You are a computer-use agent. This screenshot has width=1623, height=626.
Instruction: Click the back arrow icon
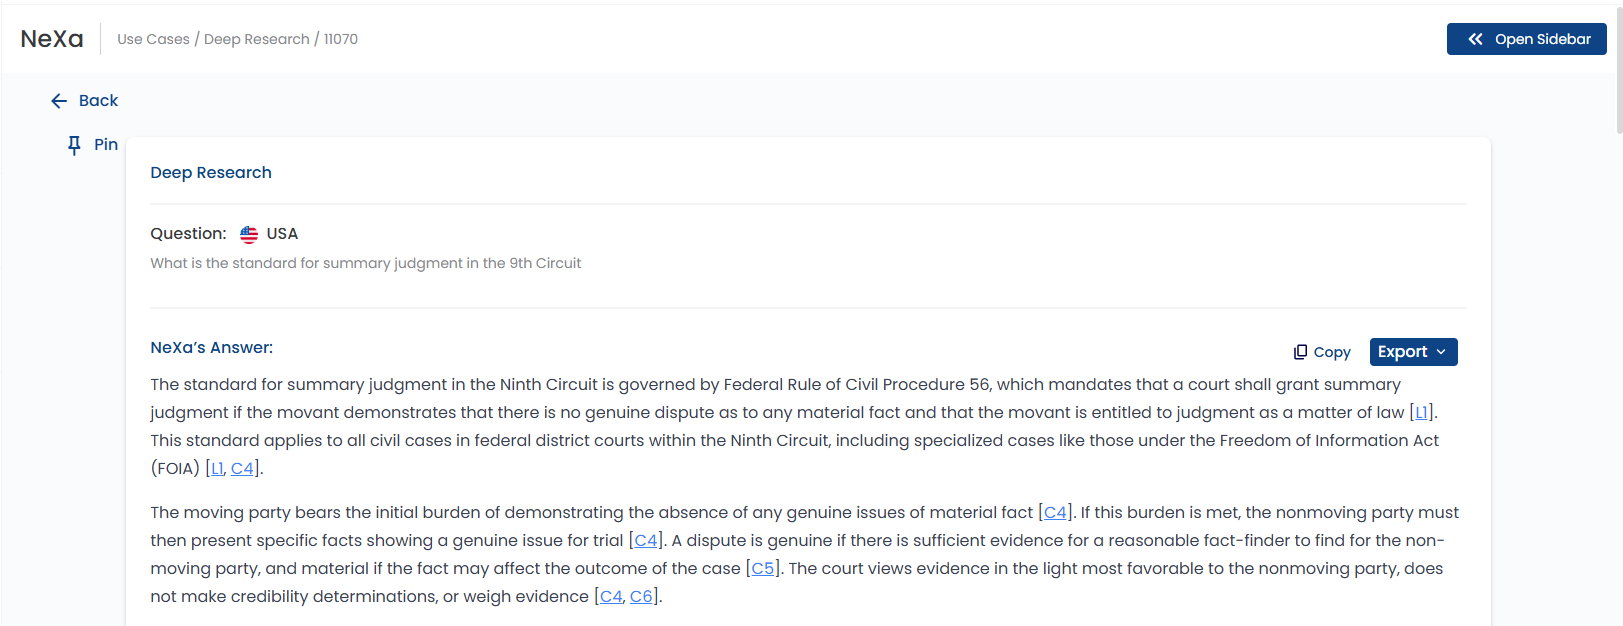click(59, 101)
